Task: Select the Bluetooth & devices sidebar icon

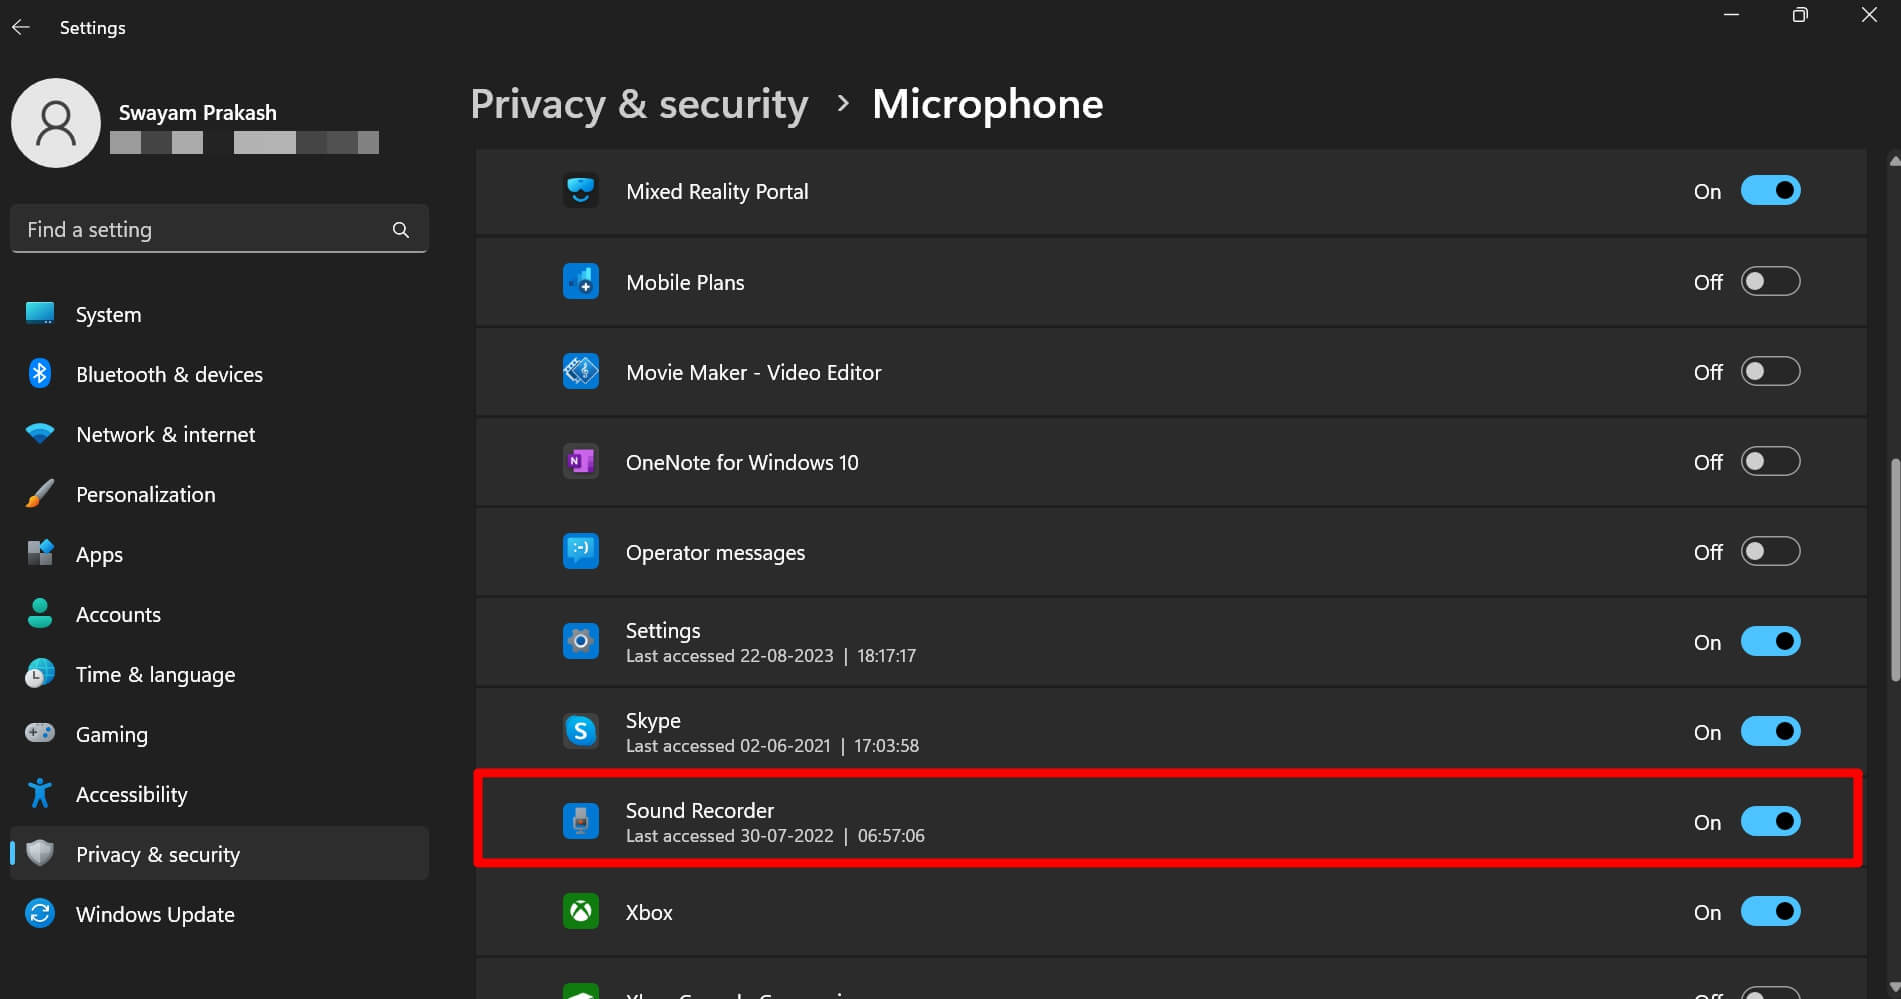Action: click(39, 373)
